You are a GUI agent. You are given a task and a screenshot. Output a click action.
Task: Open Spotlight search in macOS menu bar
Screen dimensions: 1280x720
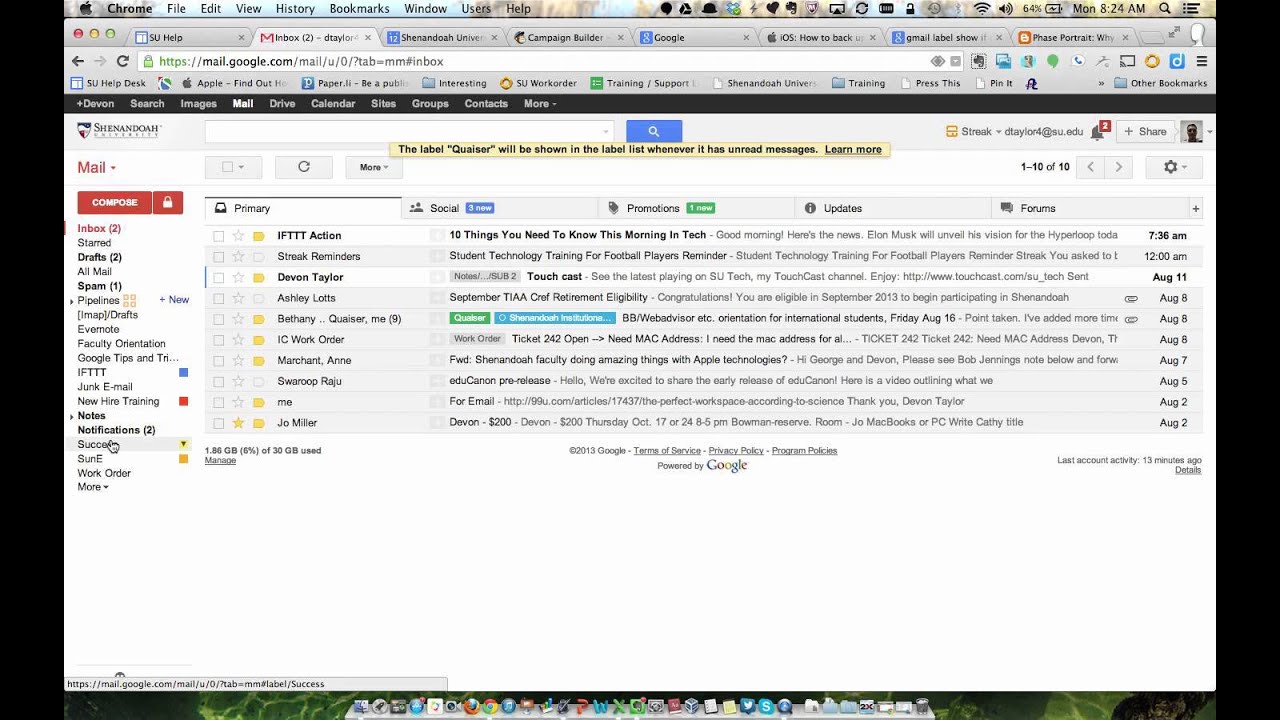pyautogui.click(x=1165, y=9)
